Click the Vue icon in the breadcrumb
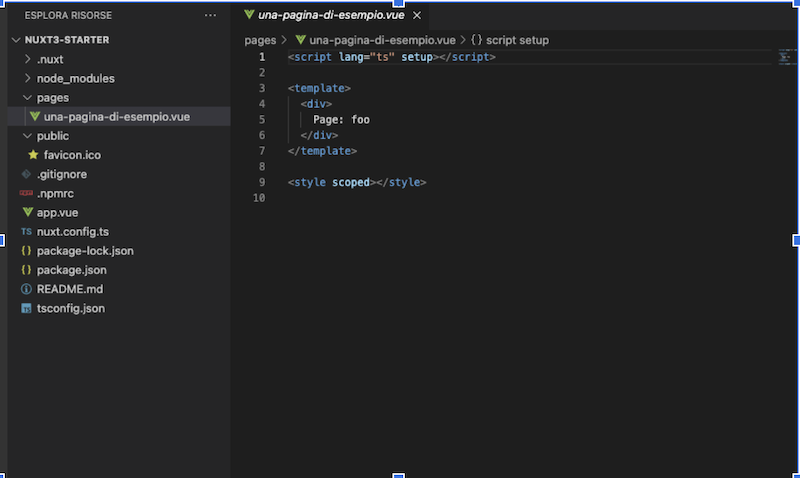 click(x=301, y=40)
